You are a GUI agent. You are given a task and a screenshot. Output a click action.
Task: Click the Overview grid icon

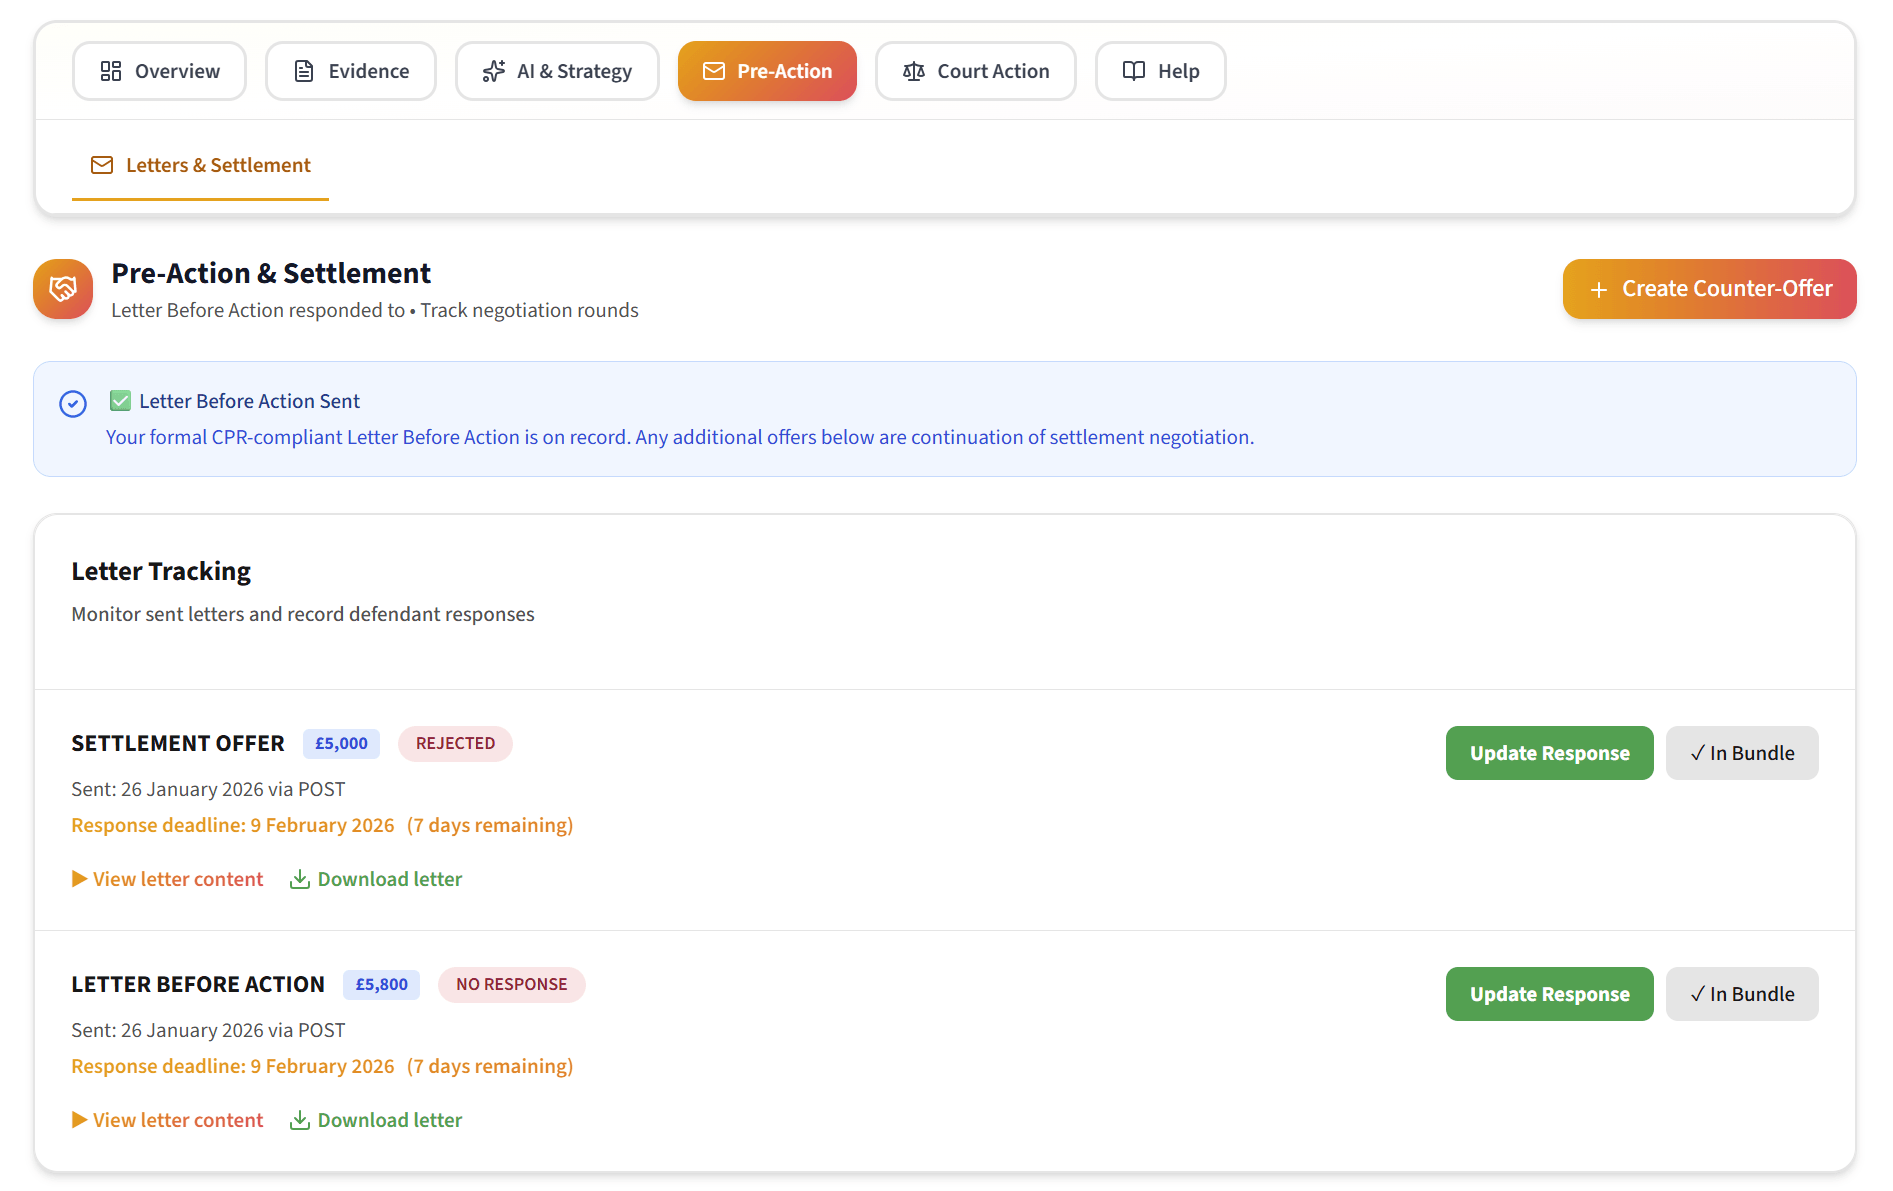[x=111, y=70]
